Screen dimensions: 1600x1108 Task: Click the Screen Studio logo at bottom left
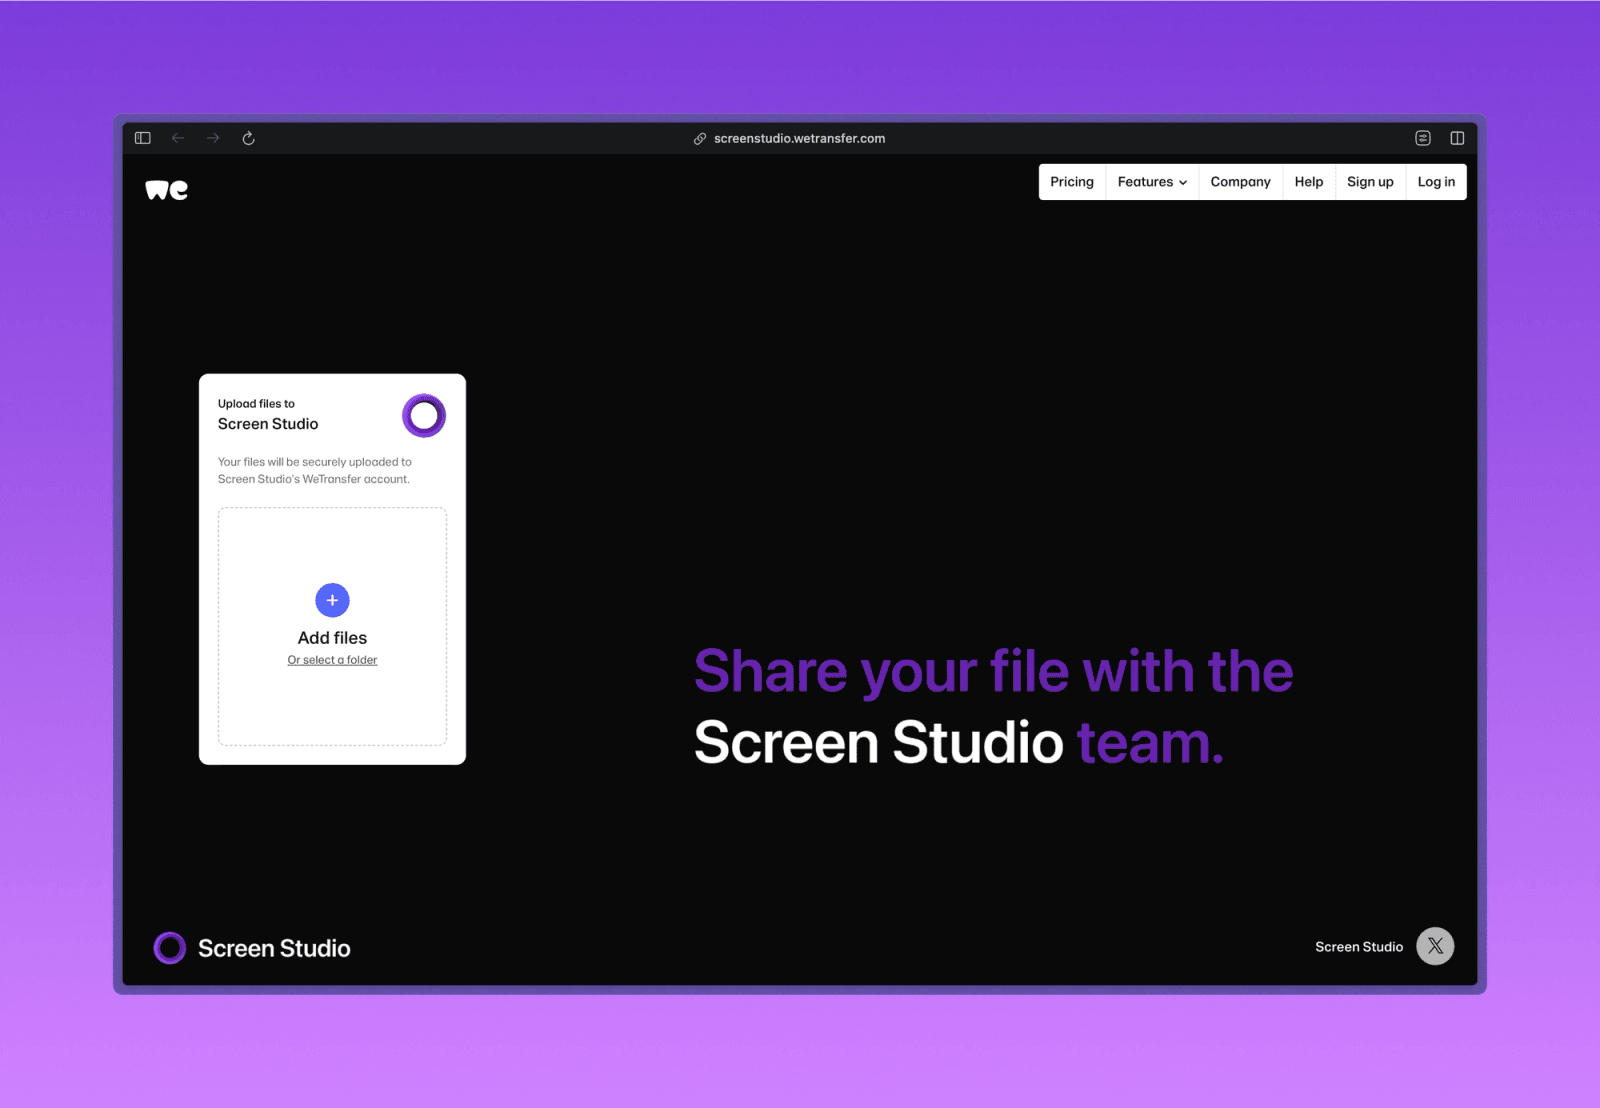point(252,948)
